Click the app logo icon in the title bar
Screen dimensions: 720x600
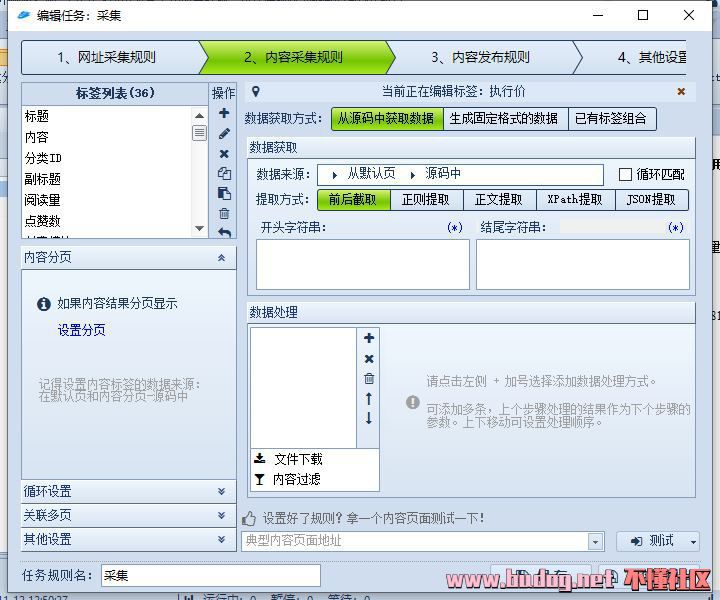[23, 16]
